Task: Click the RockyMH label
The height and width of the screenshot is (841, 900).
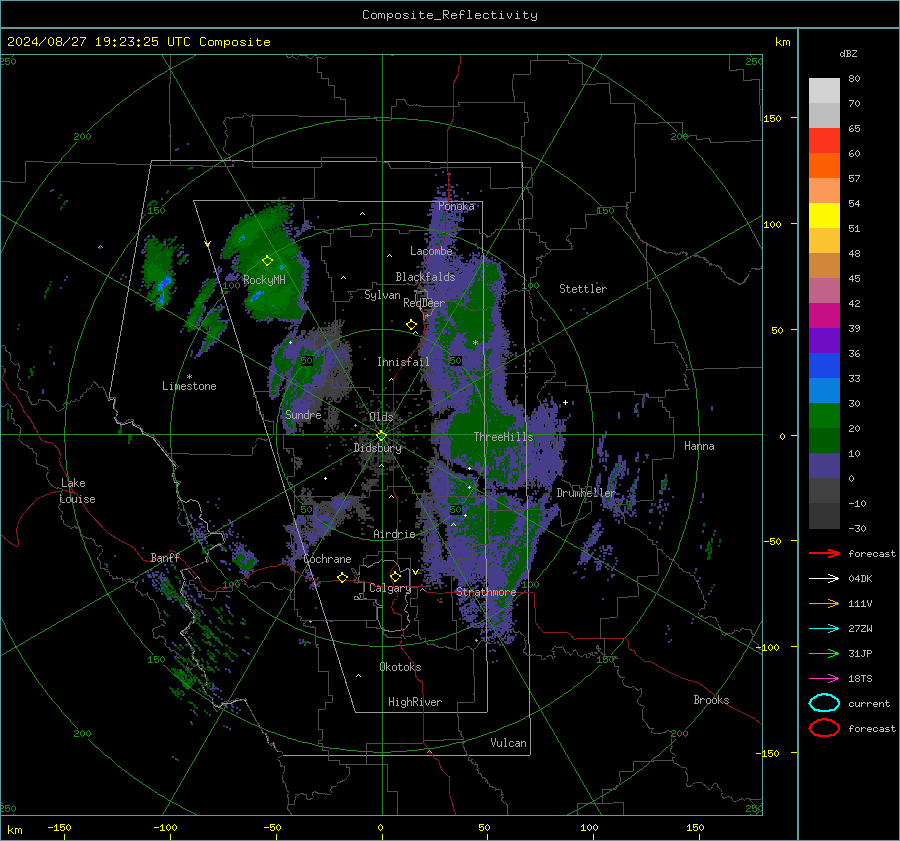Action: point(264,280)
